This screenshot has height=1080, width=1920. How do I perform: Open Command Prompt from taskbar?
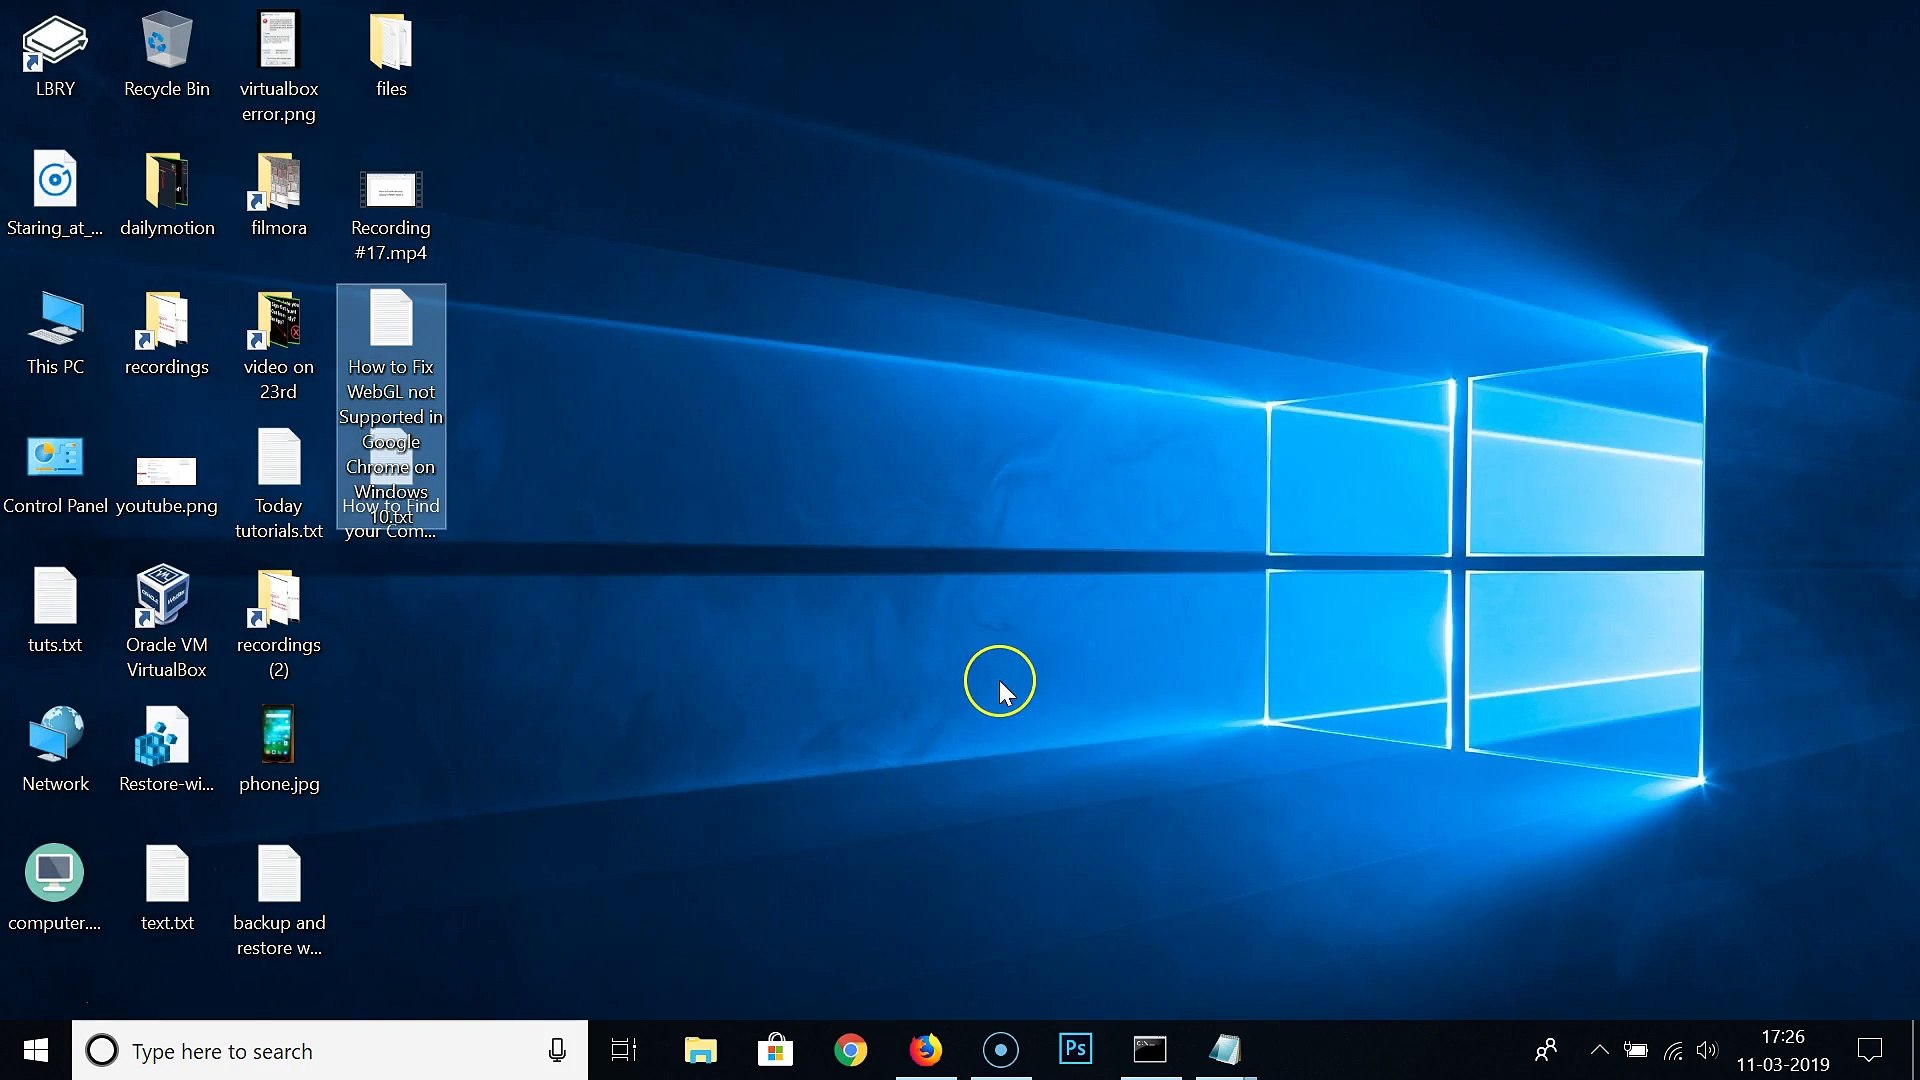[x=1150, y=1050]
